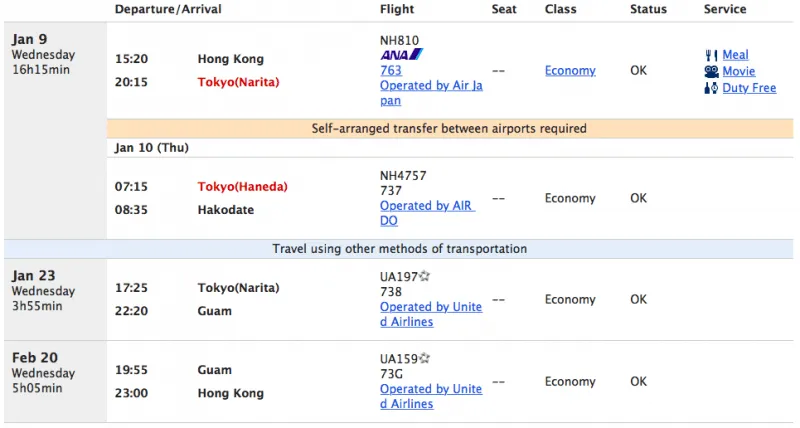
Task: Open the Economy class link for NH810
Action: pyautogui.click(x=570, y=70)
